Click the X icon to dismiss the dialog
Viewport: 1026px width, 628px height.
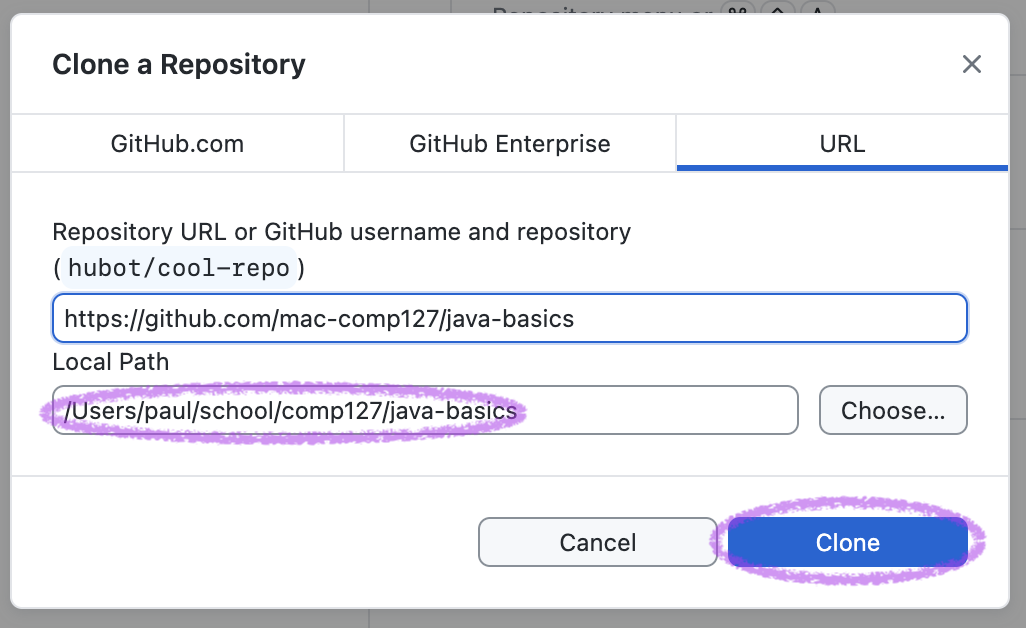(971, 64)
